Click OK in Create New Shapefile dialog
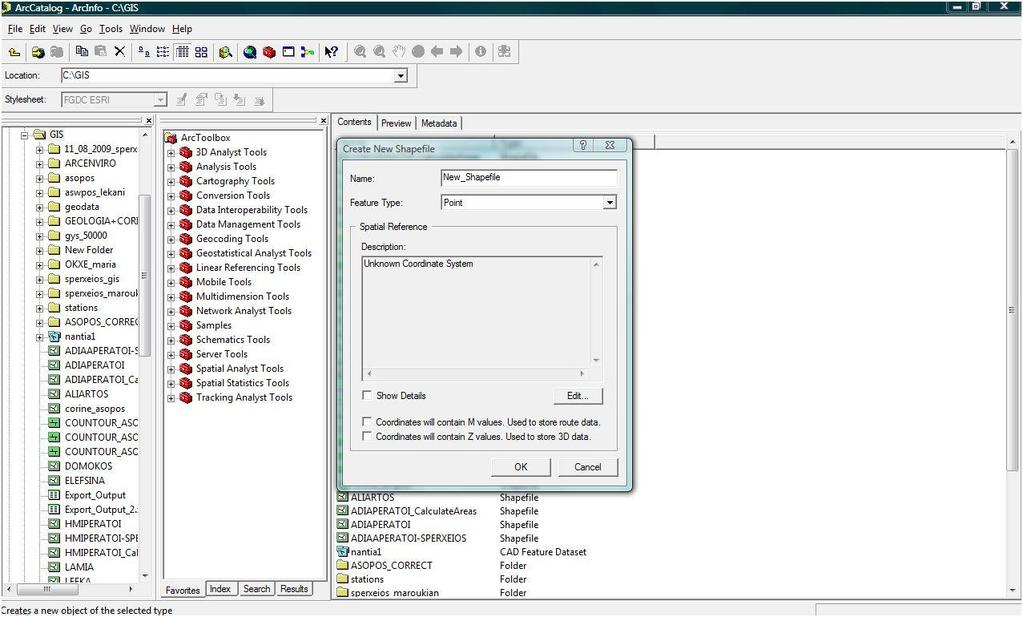1023x617 pixels. coord(521,467)
